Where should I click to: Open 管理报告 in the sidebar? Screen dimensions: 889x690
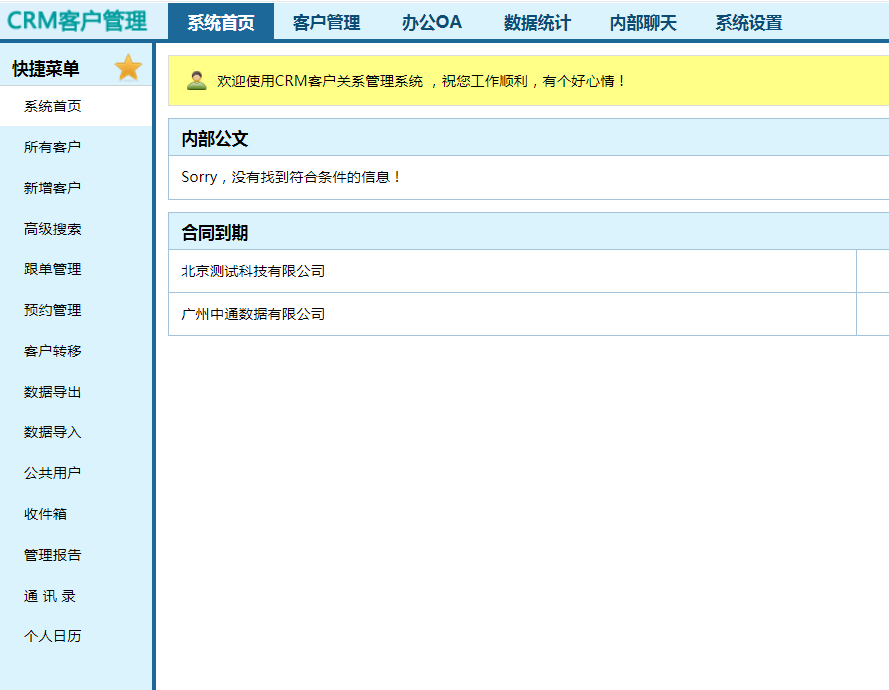click(x=53, y=555)
